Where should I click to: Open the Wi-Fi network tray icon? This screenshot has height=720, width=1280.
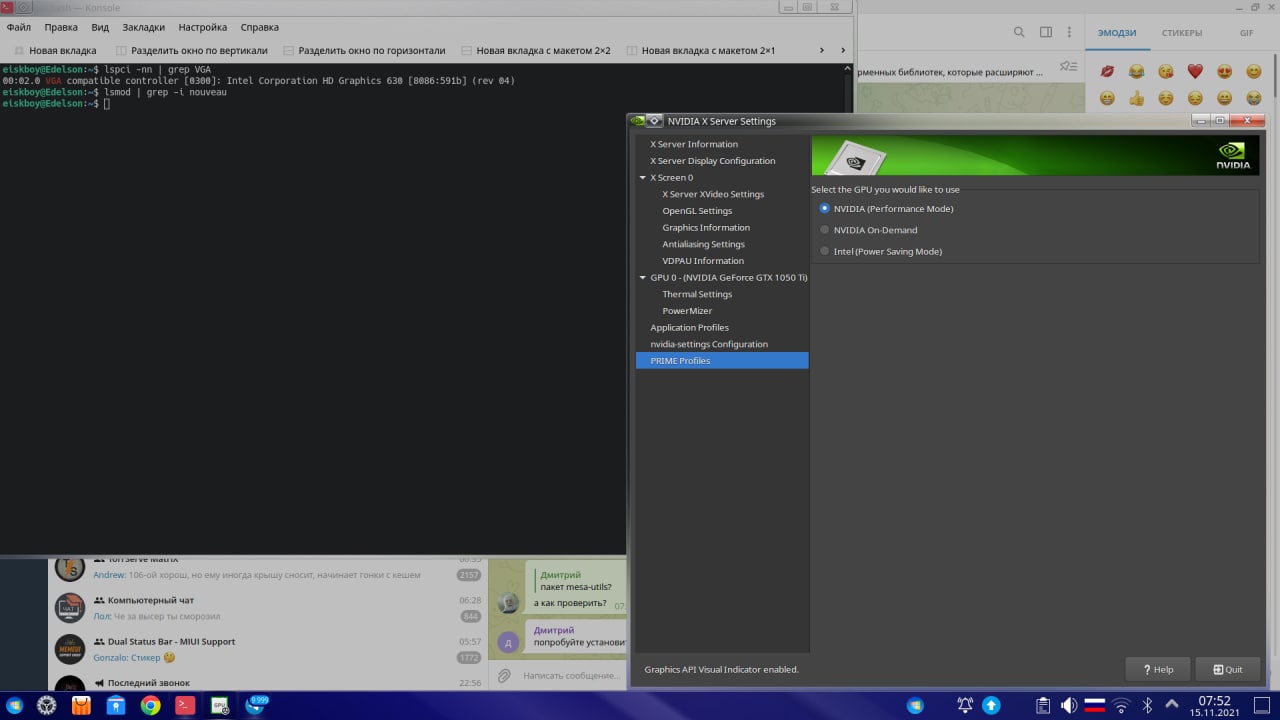1121,705
